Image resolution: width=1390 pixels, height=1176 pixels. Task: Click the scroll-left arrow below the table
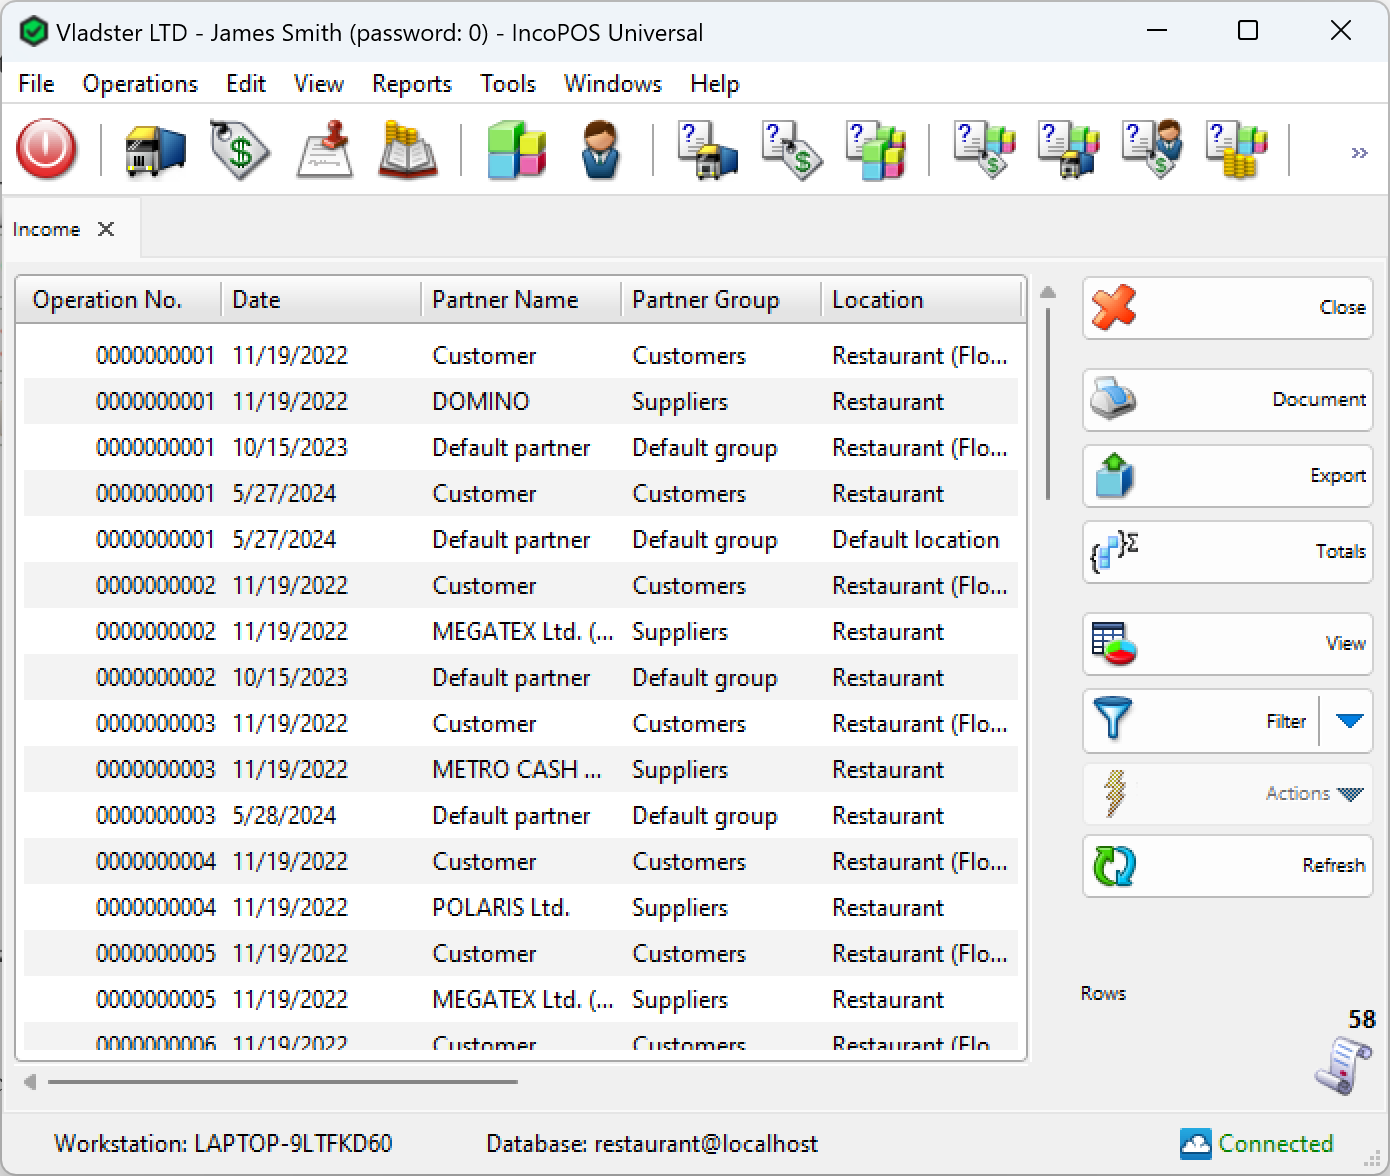(x=30, y=1082)
